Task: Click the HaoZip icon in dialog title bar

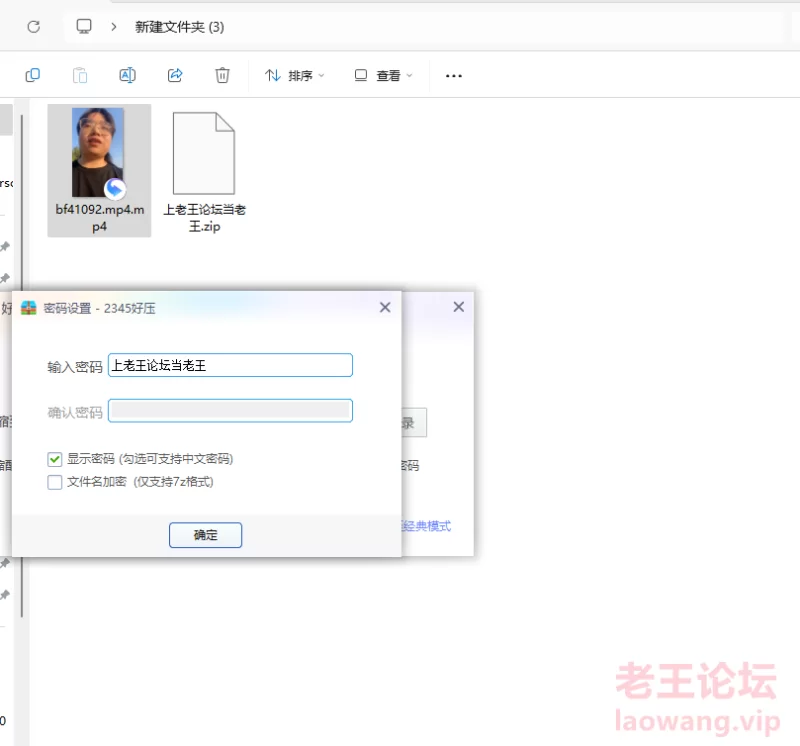Action: (27, 308)
